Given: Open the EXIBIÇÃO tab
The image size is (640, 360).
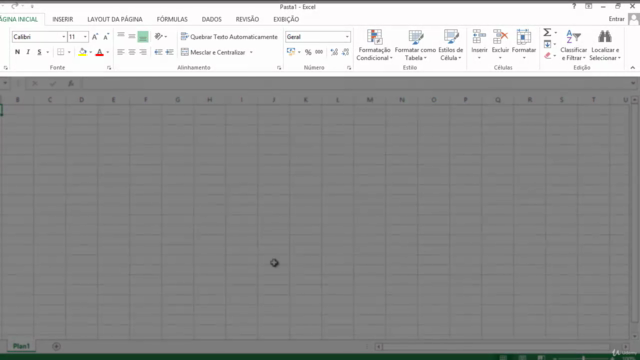Looking at the screenshot, I should (286, 19).
